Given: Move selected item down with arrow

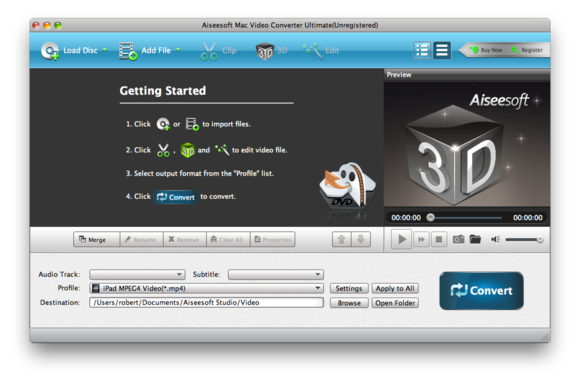Looking at the screenshot, I should click(361, 240).
